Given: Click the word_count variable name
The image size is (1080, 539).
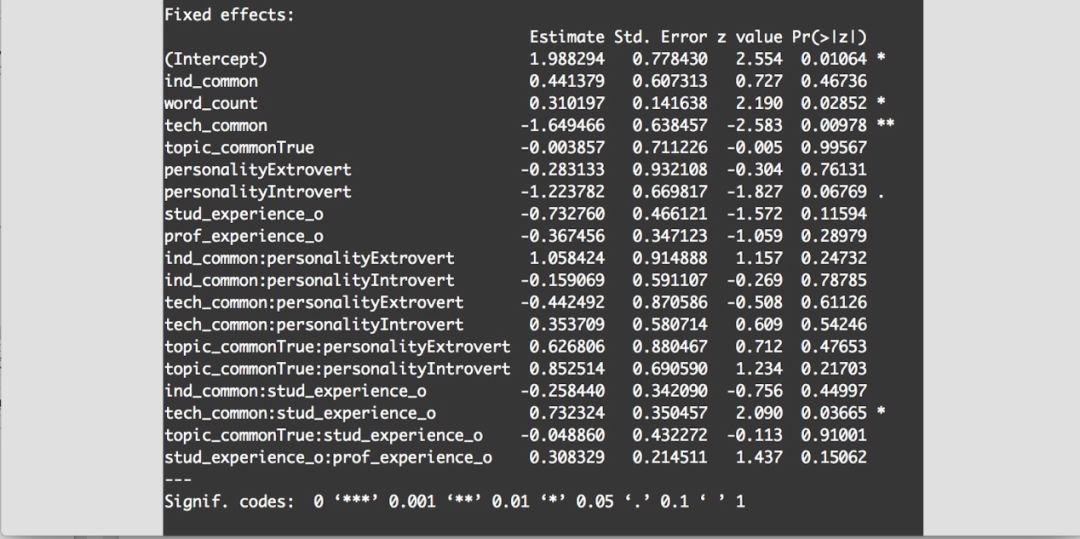Looking at the screenshot, I should 211,103.
